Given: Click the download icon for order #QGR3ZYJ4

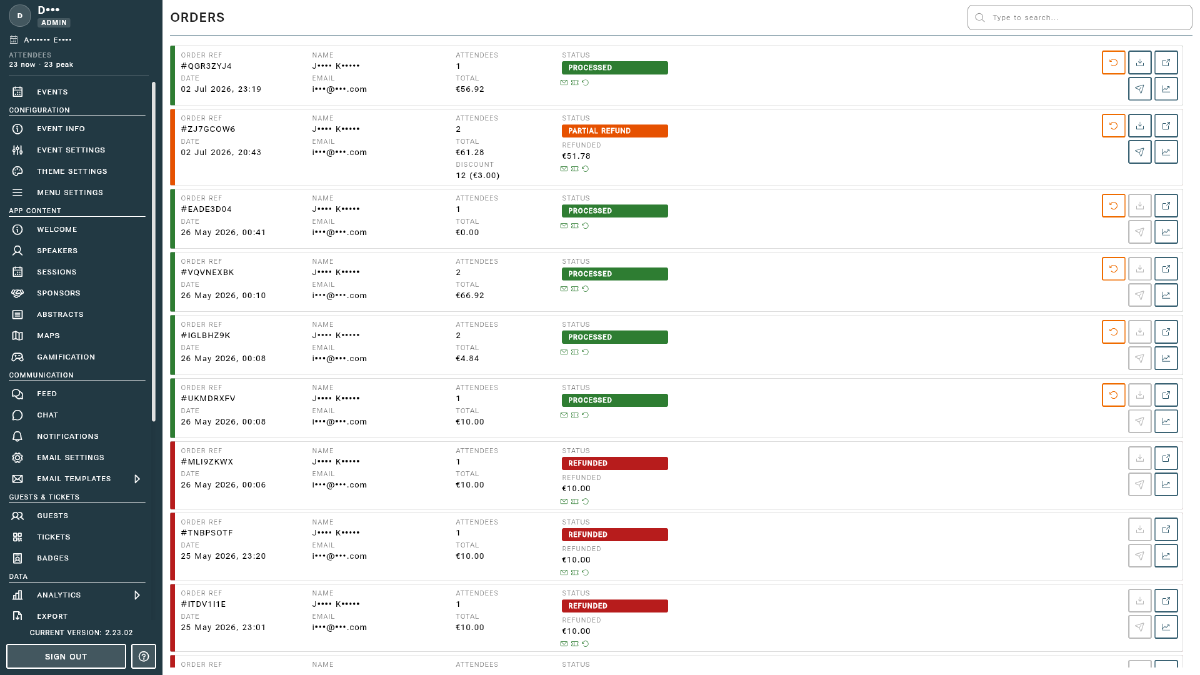Looking at the screenshot, I should pyautogui.click(x=1140, y=63).
